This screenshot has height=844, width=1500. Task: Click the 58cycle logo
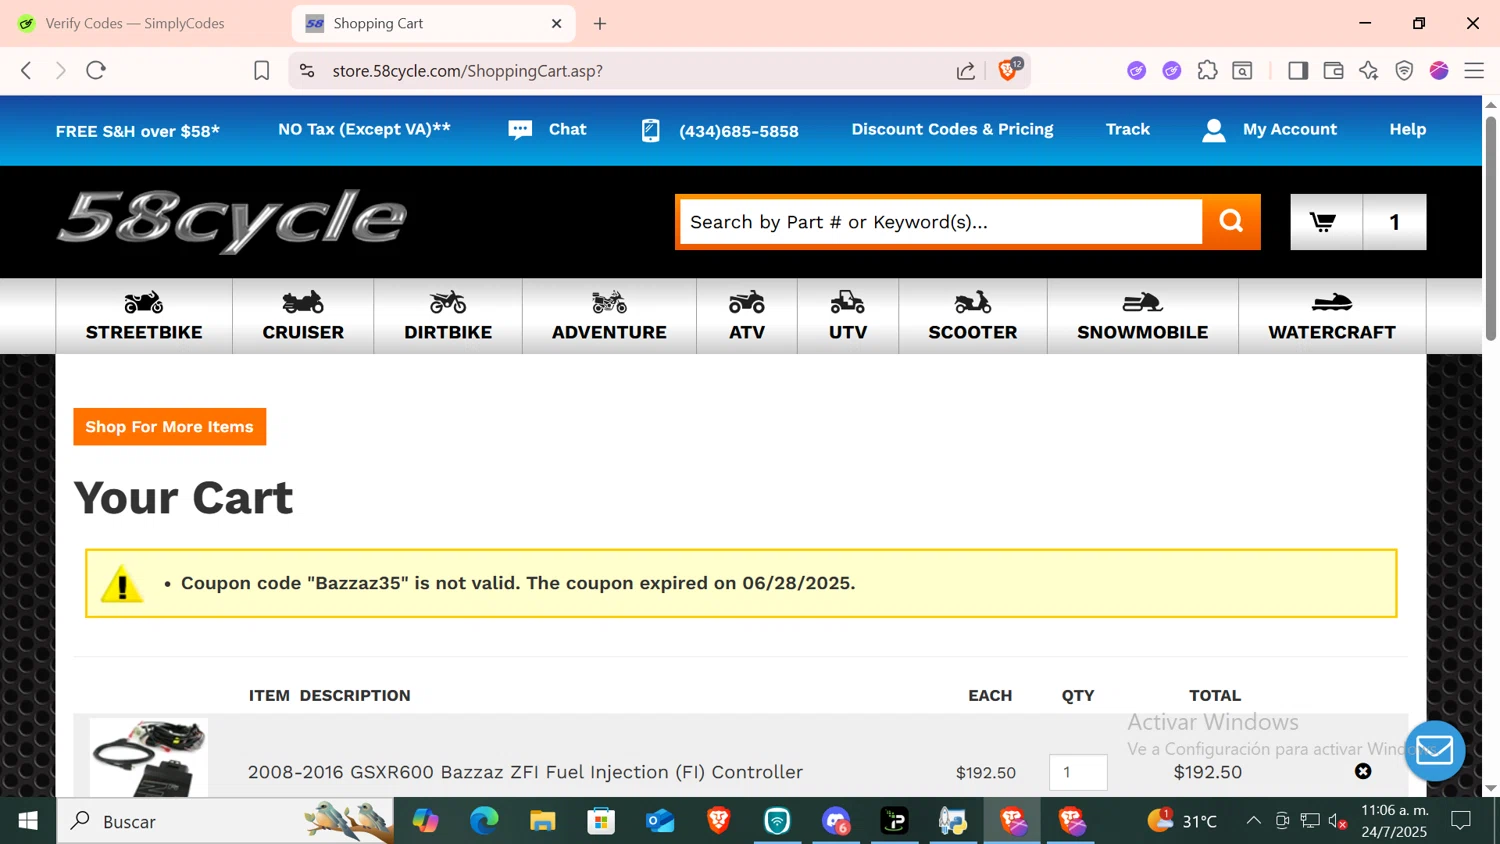point(232,221)
